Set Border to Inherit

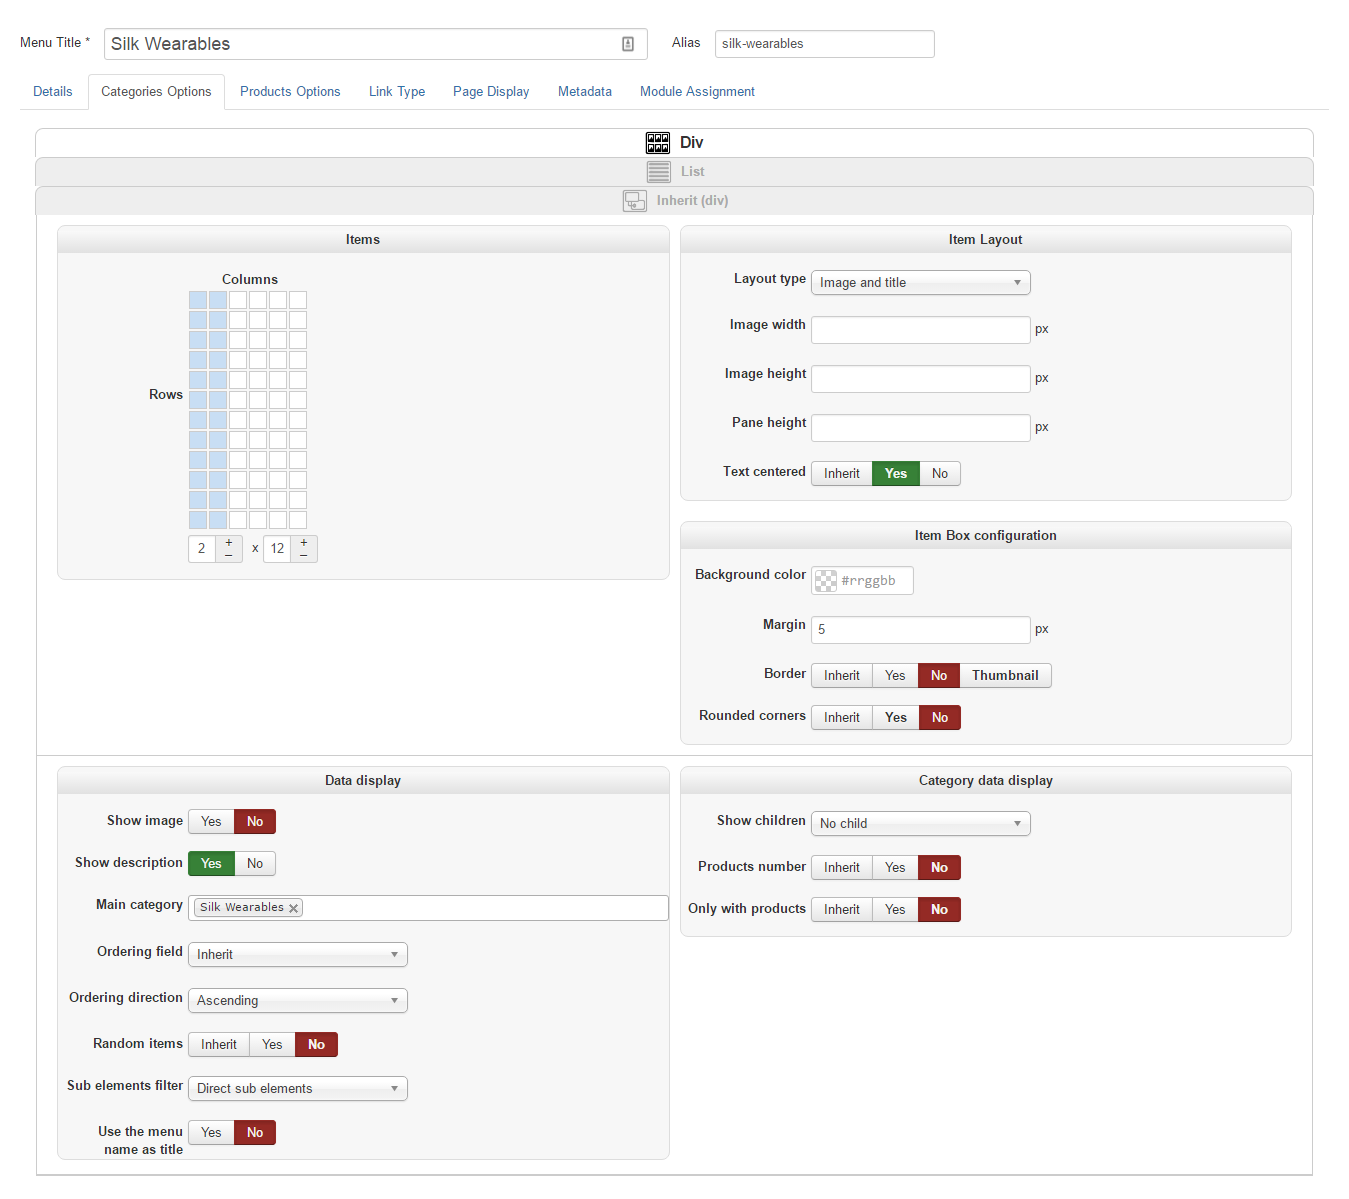coord(842,676)
